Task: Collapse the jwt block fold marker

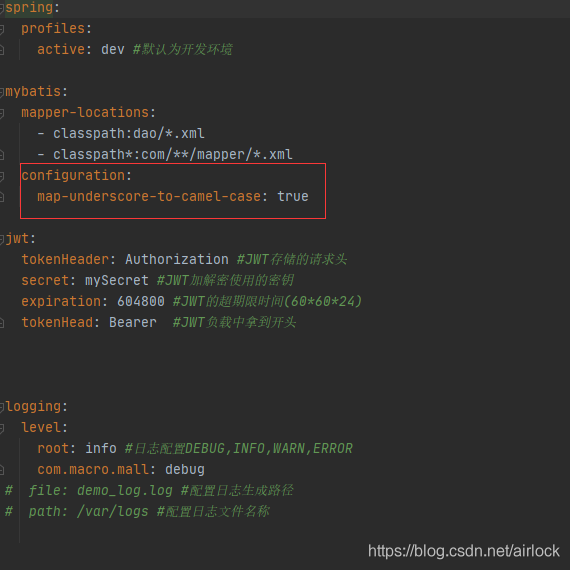Action: [x=1, y=239]
